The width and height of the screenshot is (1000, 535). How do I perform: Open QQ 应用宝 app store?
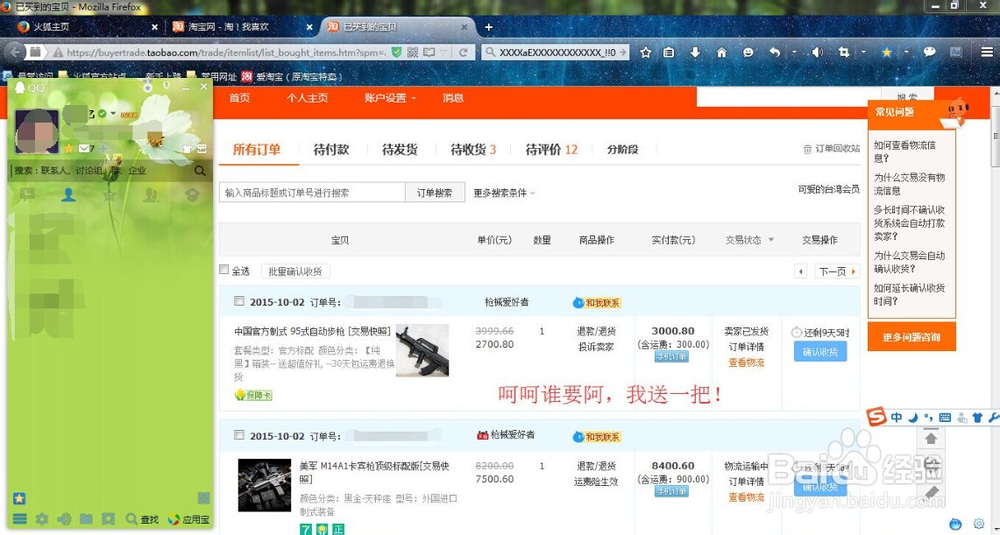pyautogui.click(x=188, y=519)
